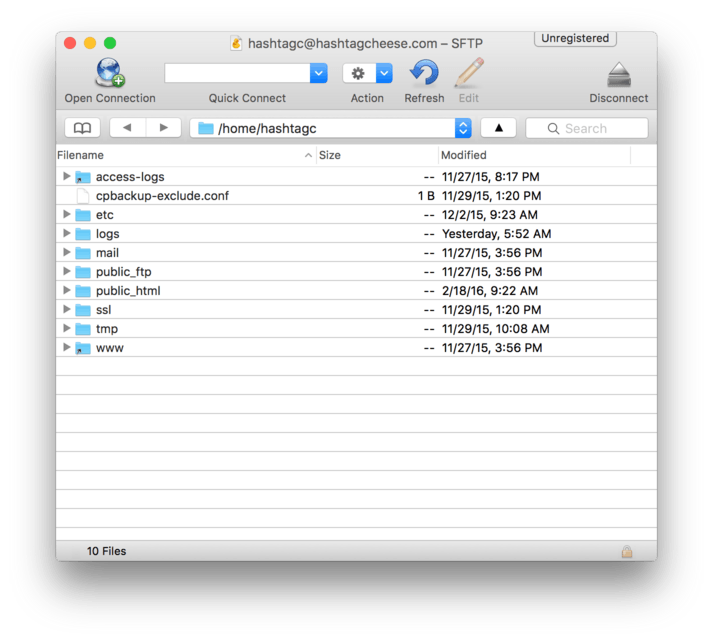Image resolution: width=713 pixels, height=641 pixels.
Task: Click the tmp folder icon
Action: pos(83,329)
